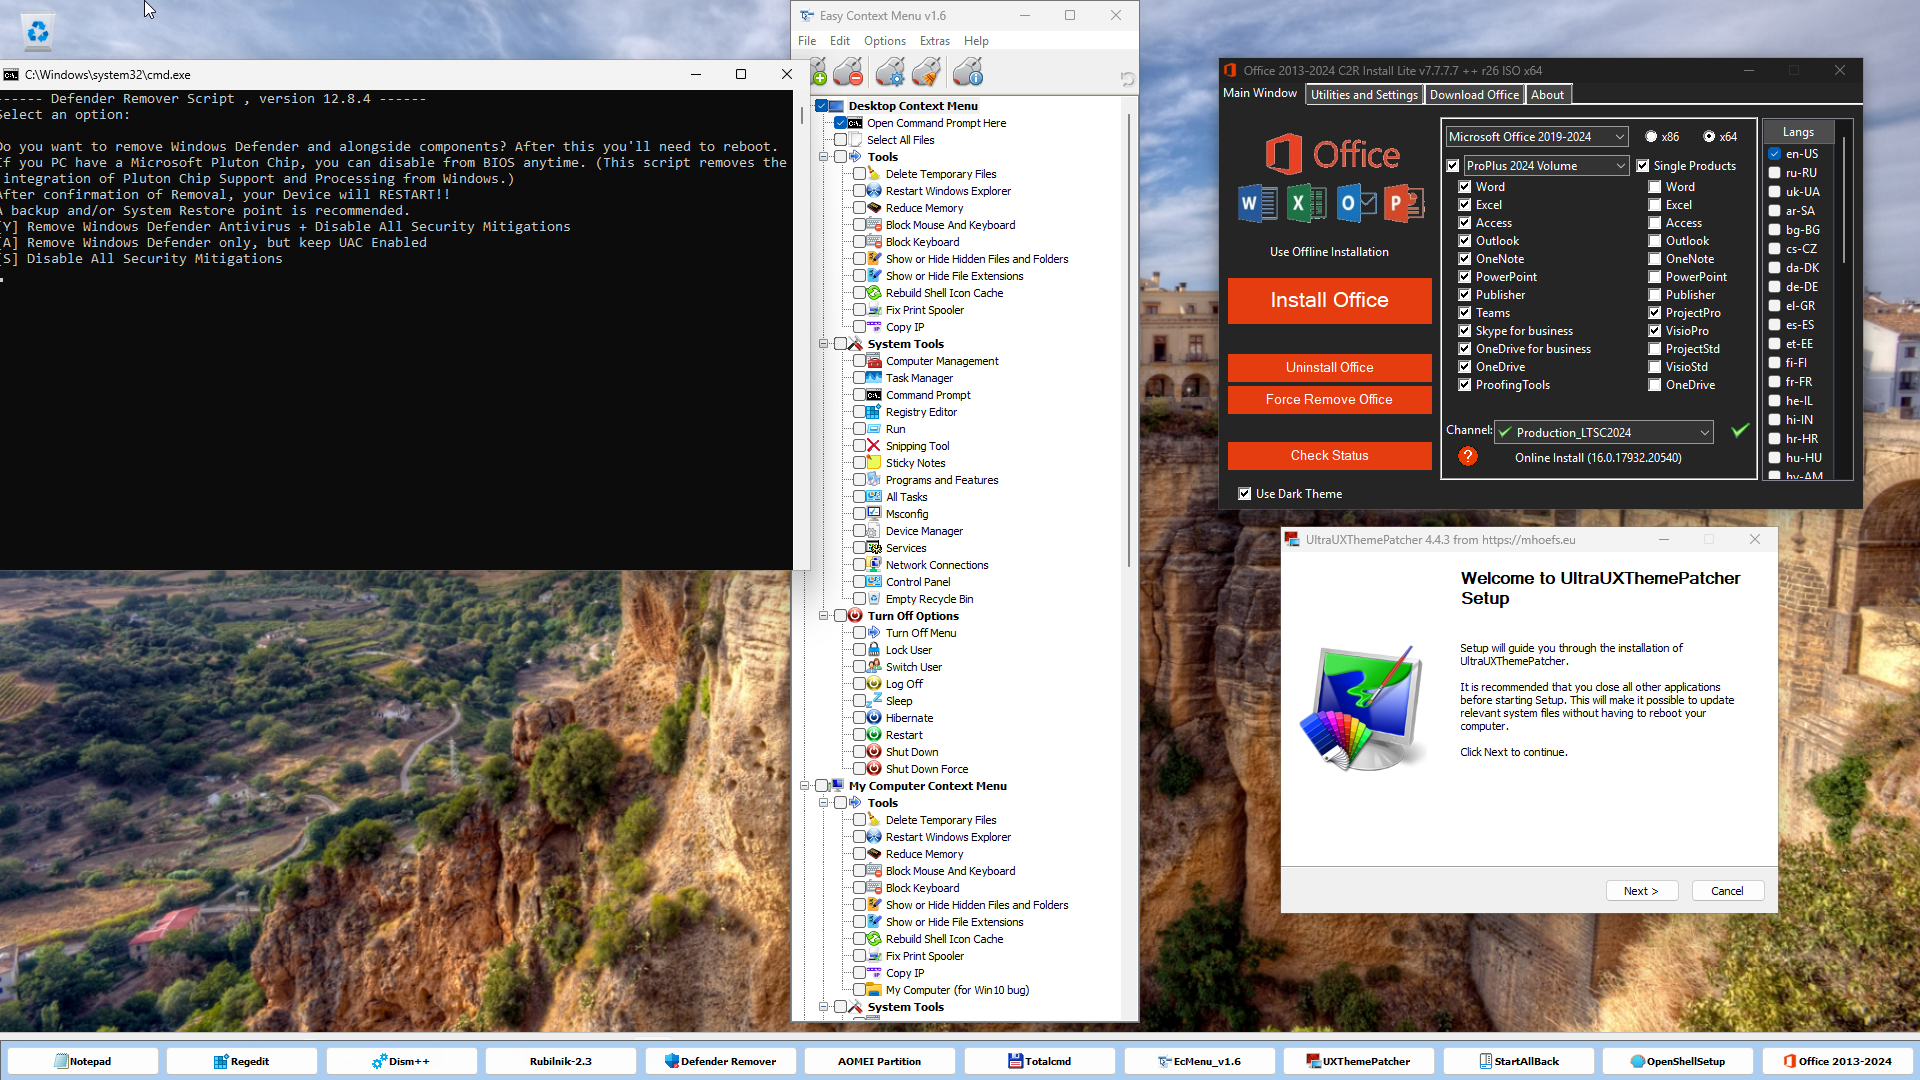Viewport: 1920px width, 1080px height.
Task: Open the About info mouse icon in Easy Context Menu
Action: click(968, 72)
